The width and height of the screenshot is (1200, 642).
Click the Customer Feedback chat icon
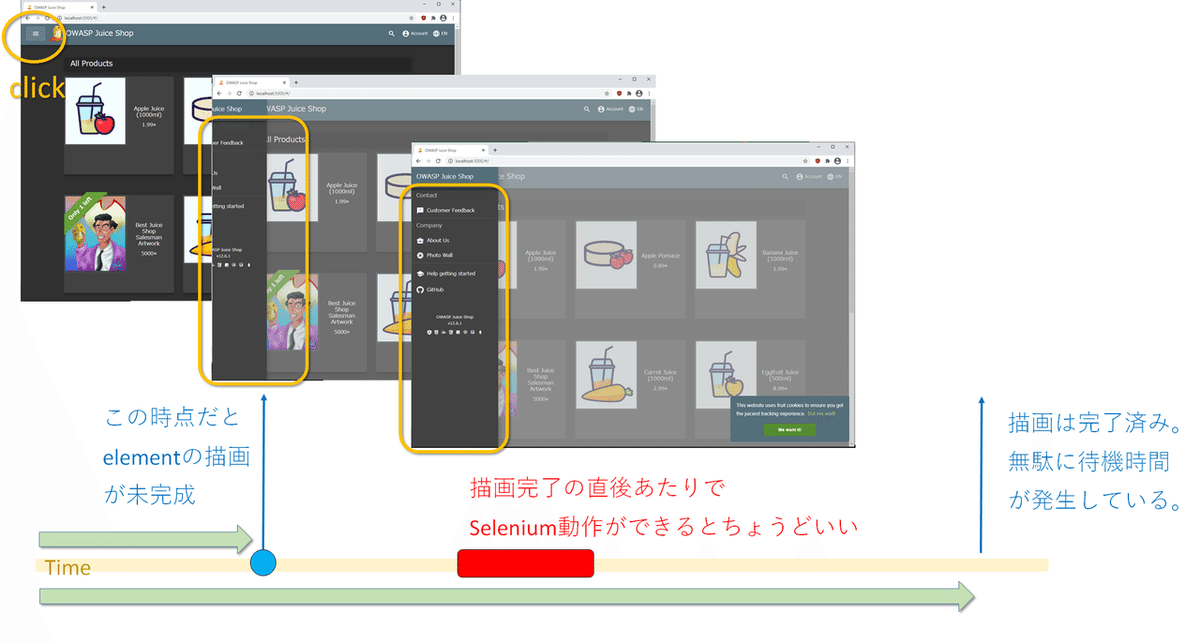(x=420, y=209)
